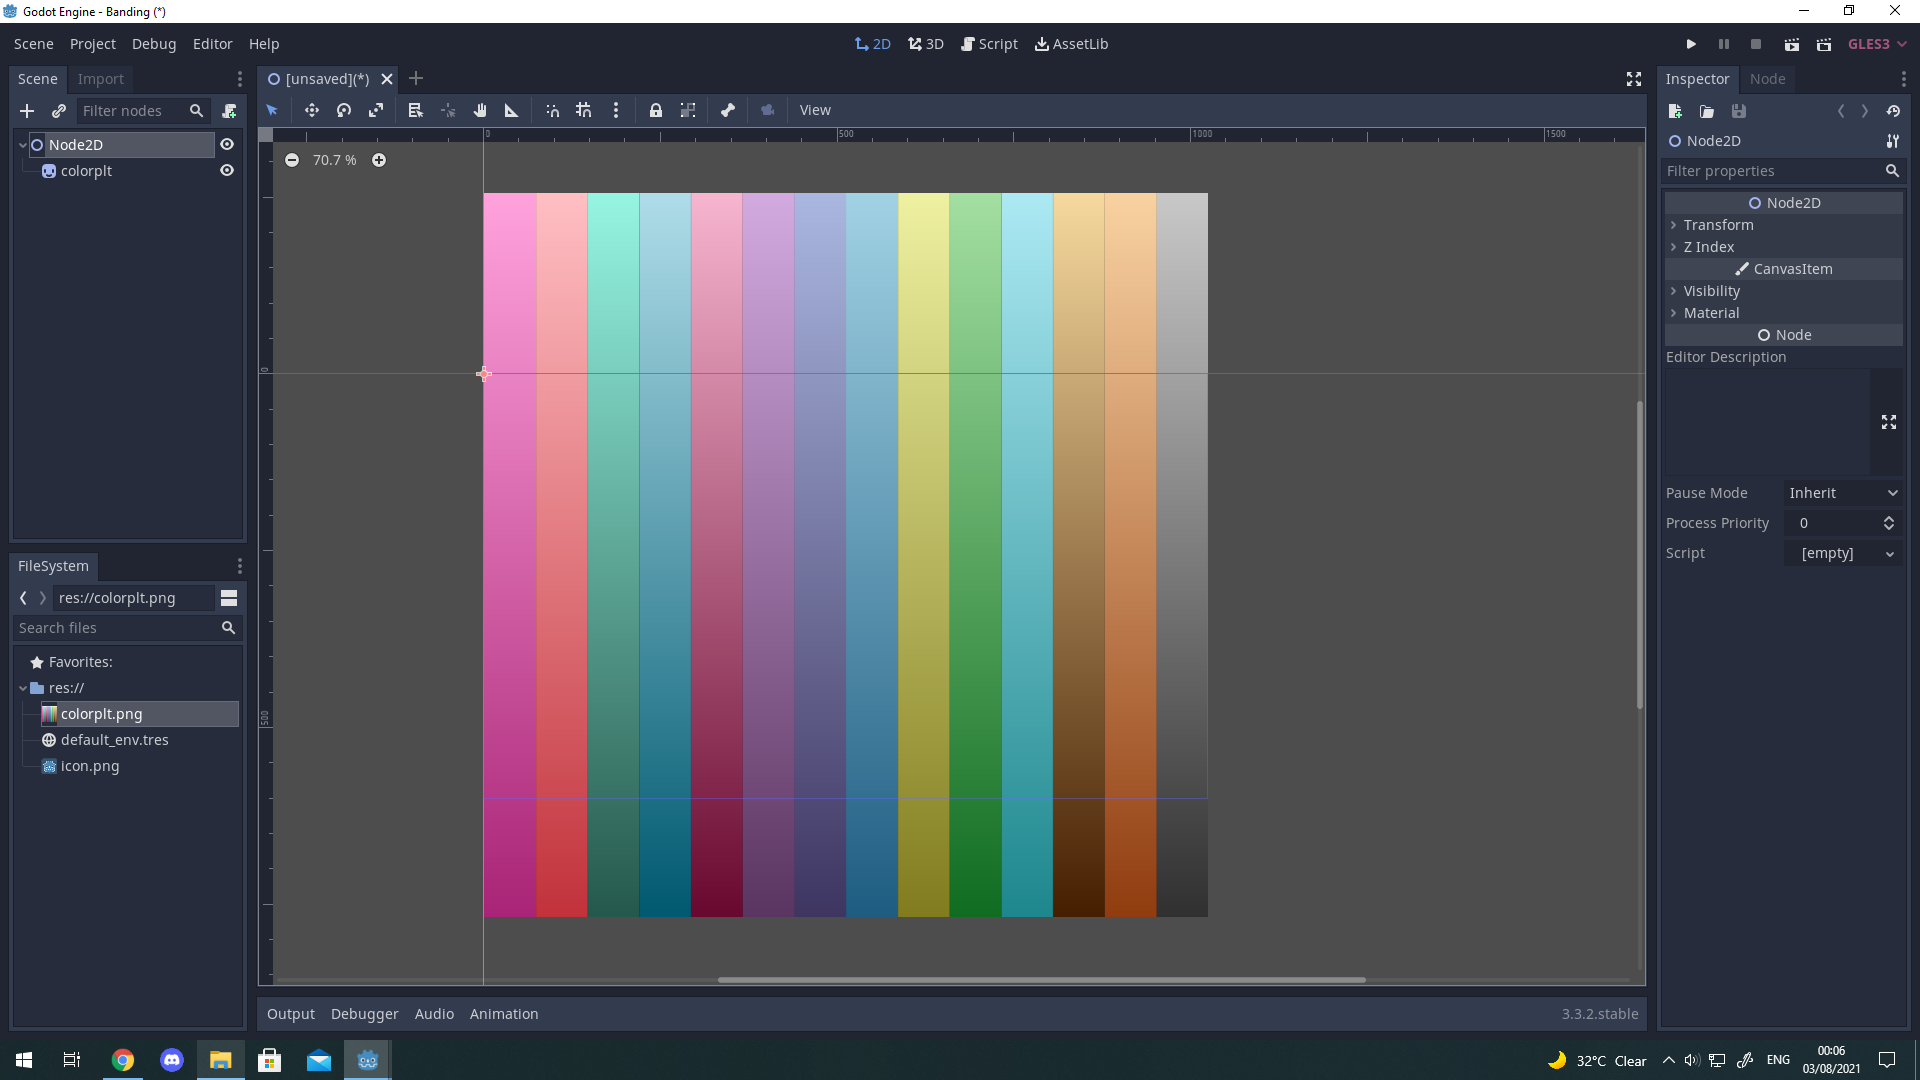Toggle distraction free mode

click(x=1634, y=79)
